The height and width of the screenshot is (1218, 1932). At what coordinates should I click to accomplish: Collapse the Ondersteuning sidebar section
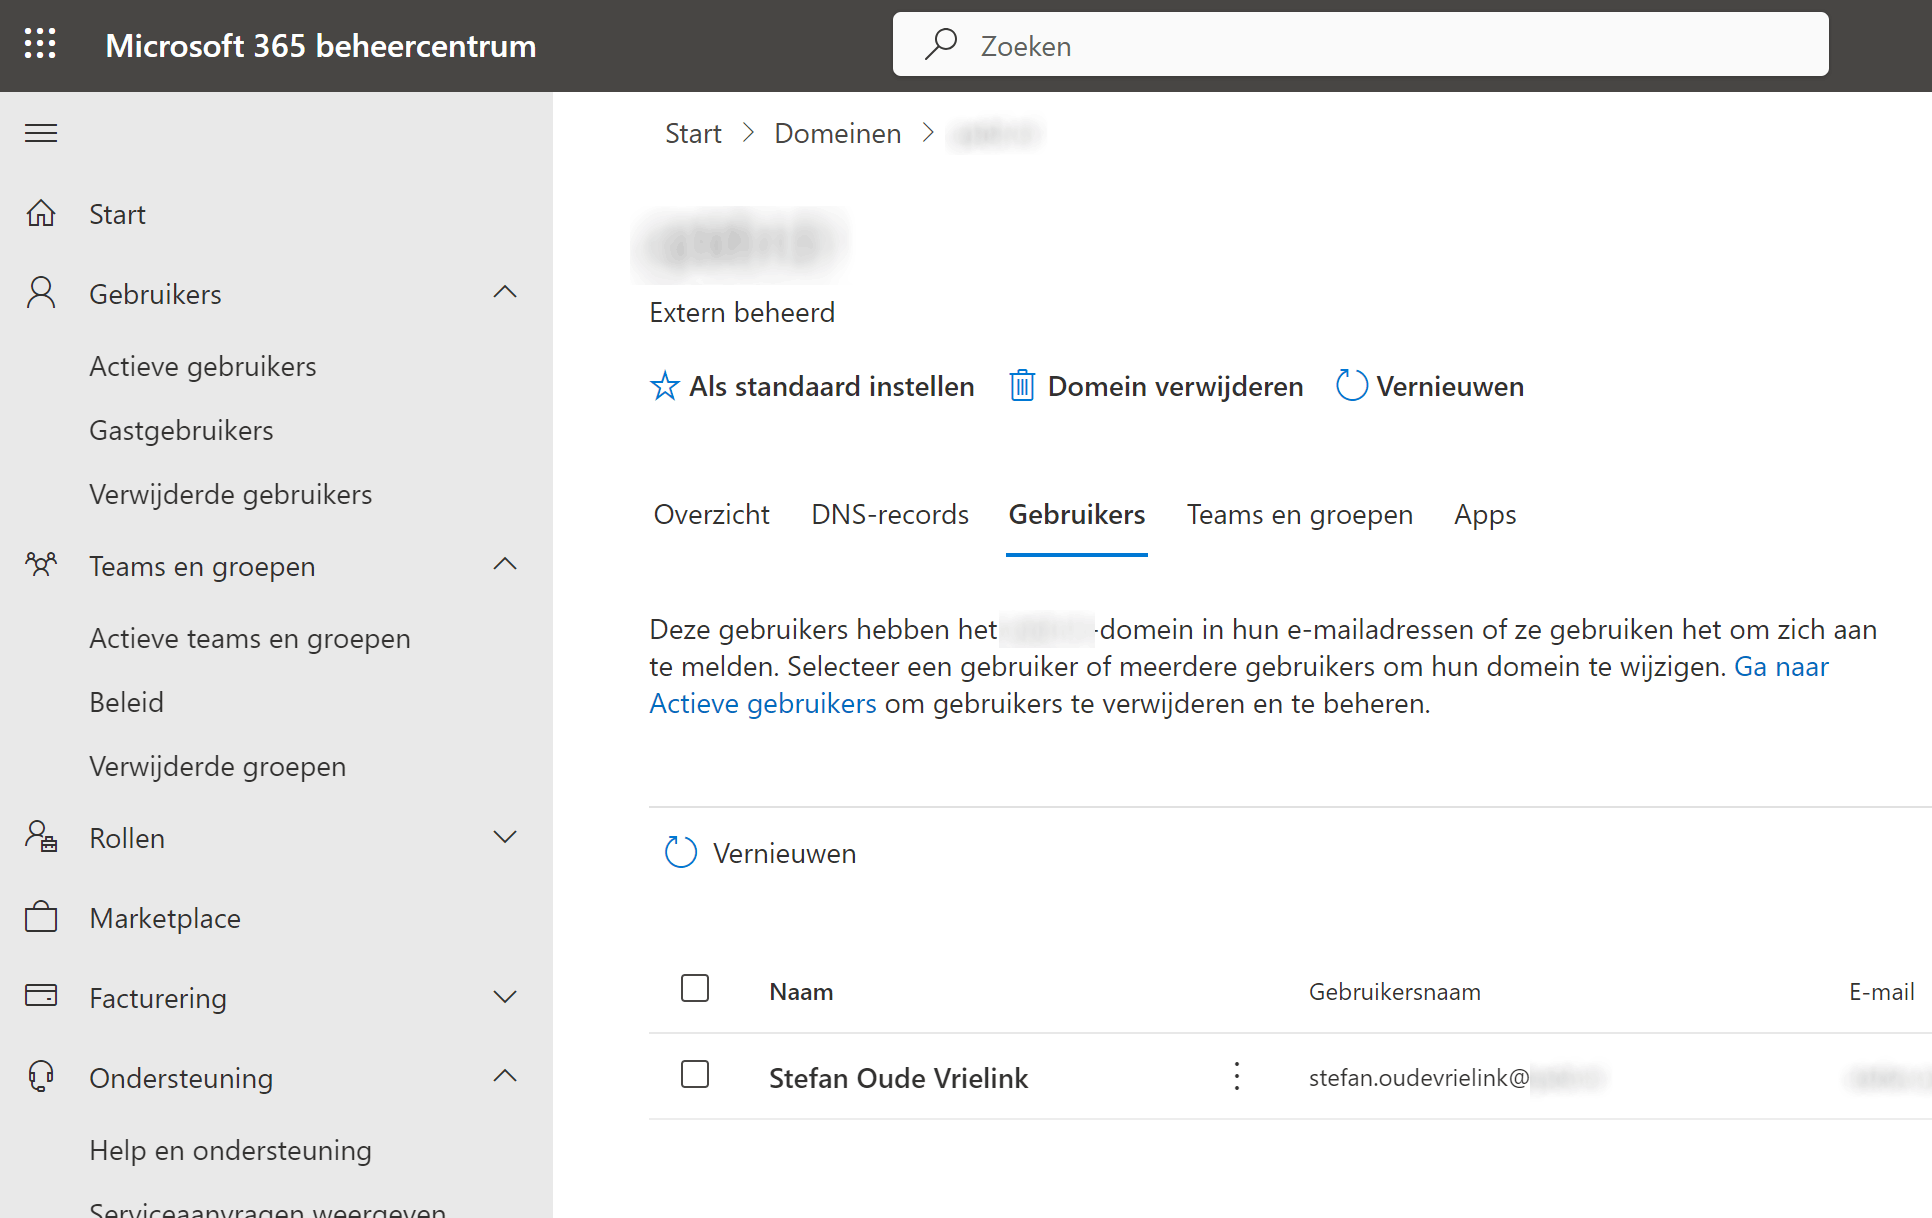pyautogui.click(x=505, y=1077)
